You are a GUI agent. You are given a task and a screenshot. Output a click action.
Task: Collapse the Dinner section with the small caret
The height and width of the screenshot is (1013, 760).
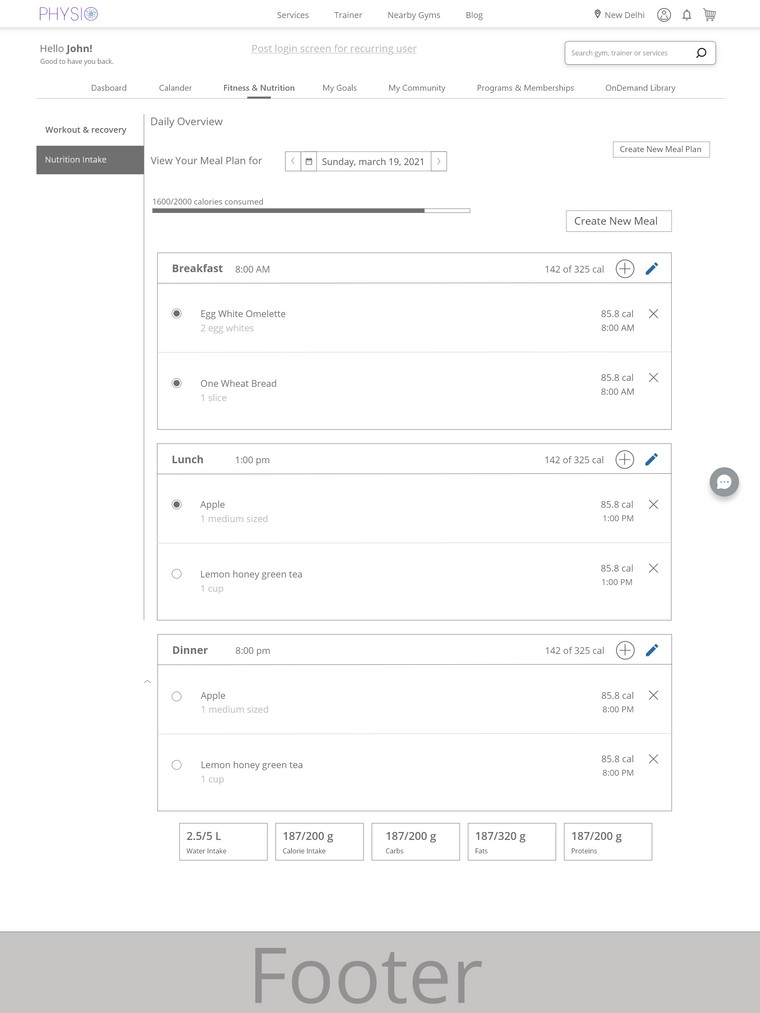[x=147, y=681]
